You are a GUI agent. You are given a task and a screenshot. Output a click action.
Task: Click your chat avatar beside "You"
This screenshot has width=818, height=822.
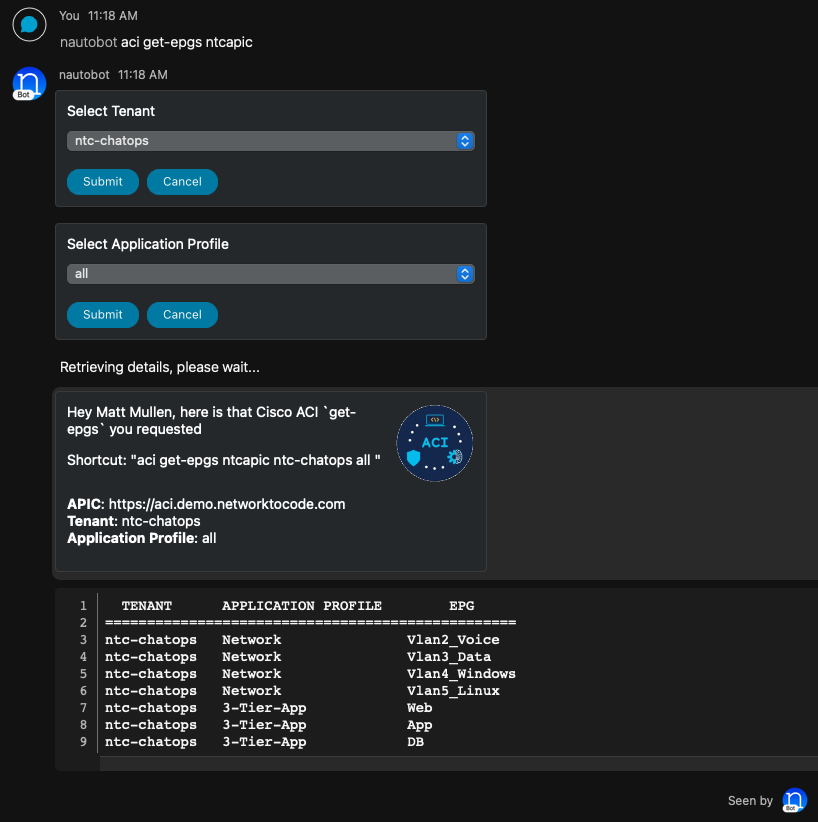click(x=29, y=24)
